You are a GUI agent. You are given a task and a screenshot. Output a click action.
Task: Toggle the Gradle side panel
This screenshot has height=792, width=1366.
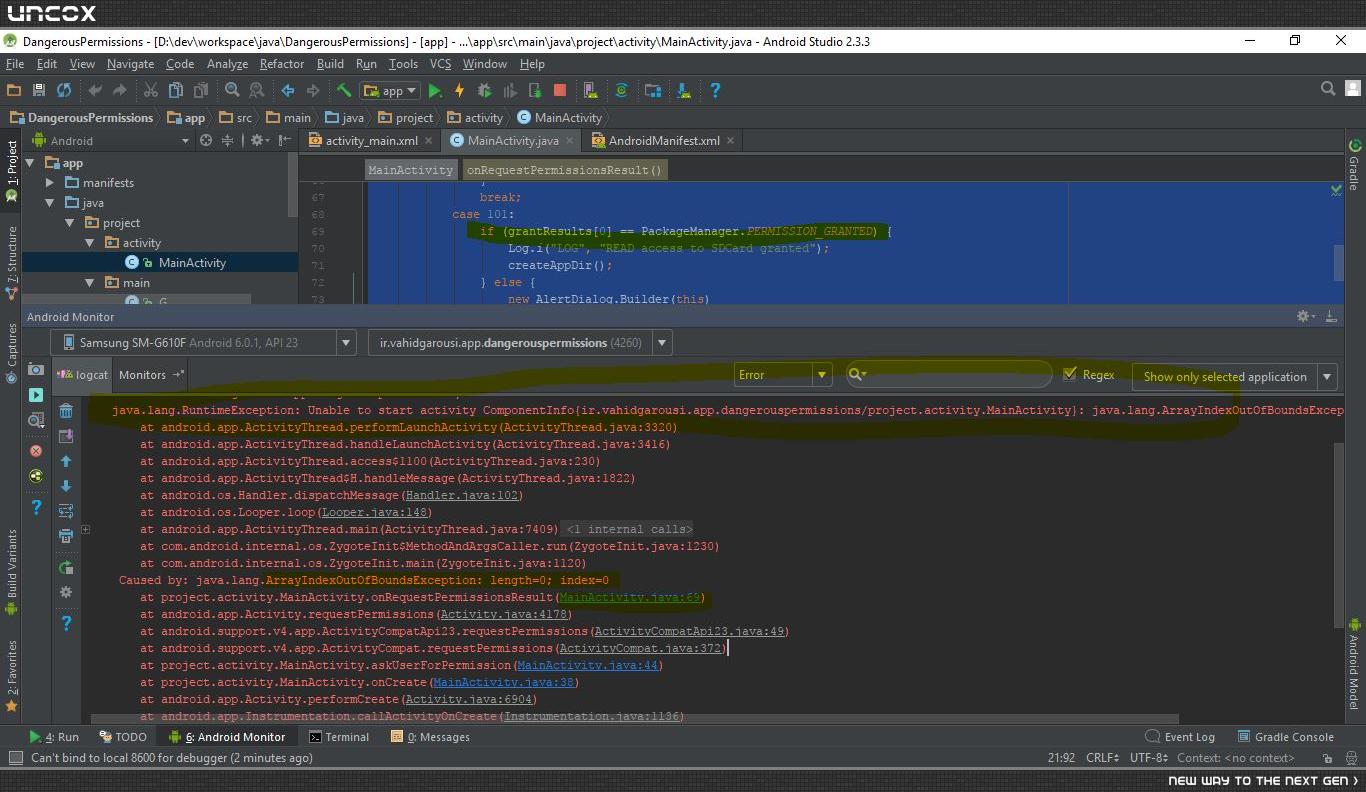1354,165
